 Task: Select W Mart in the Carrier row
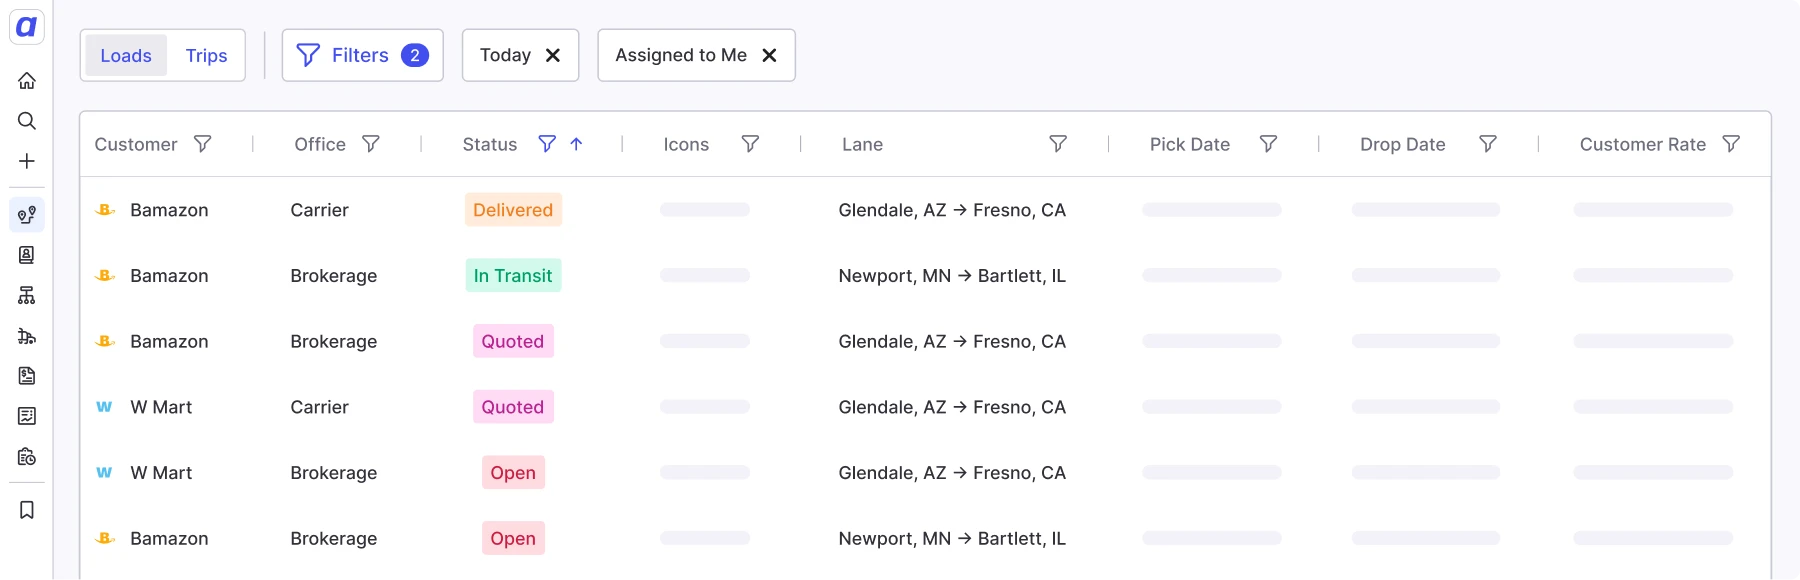click(161, 407)
